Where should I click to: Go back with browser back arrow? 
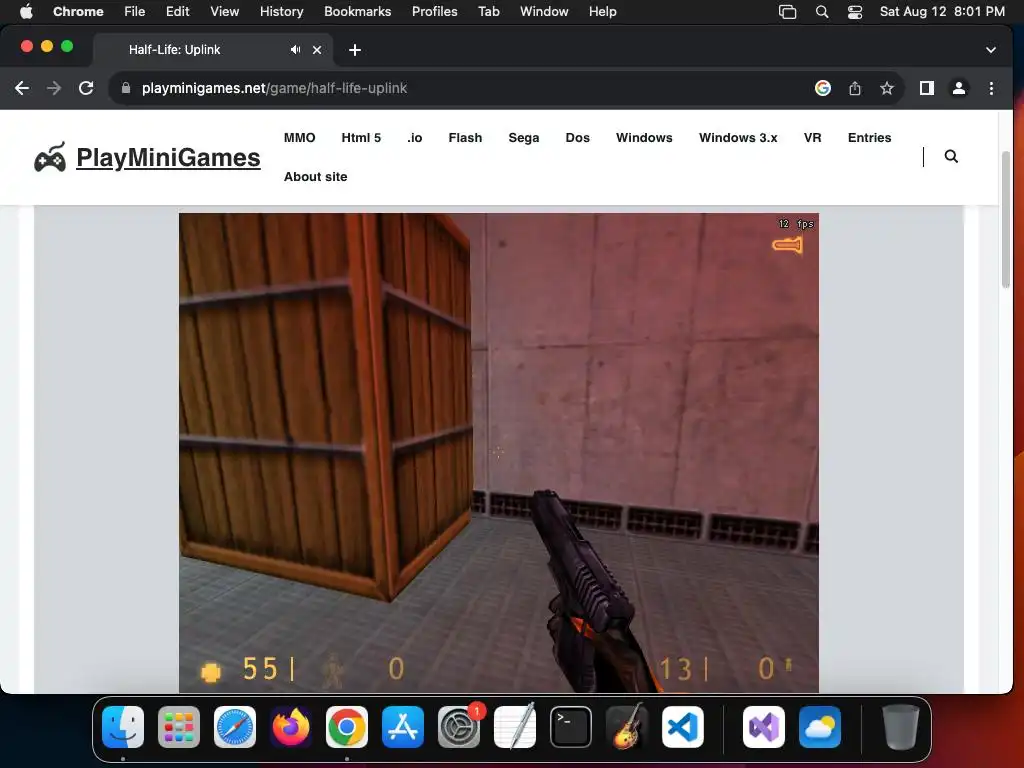pos(22,88)
